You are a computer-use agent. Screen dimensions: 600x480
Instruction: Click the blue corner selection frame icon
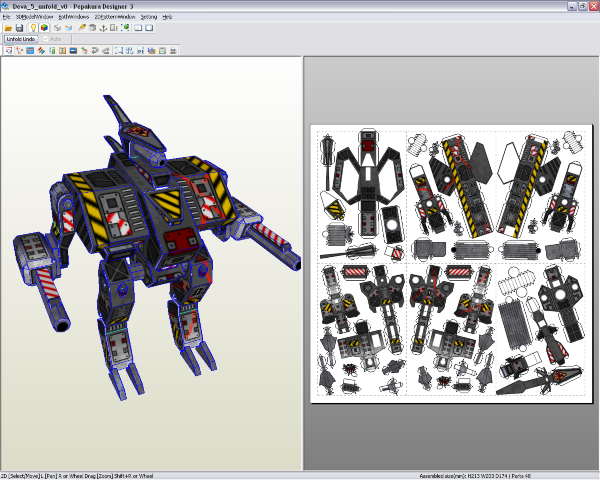[119, 51]
